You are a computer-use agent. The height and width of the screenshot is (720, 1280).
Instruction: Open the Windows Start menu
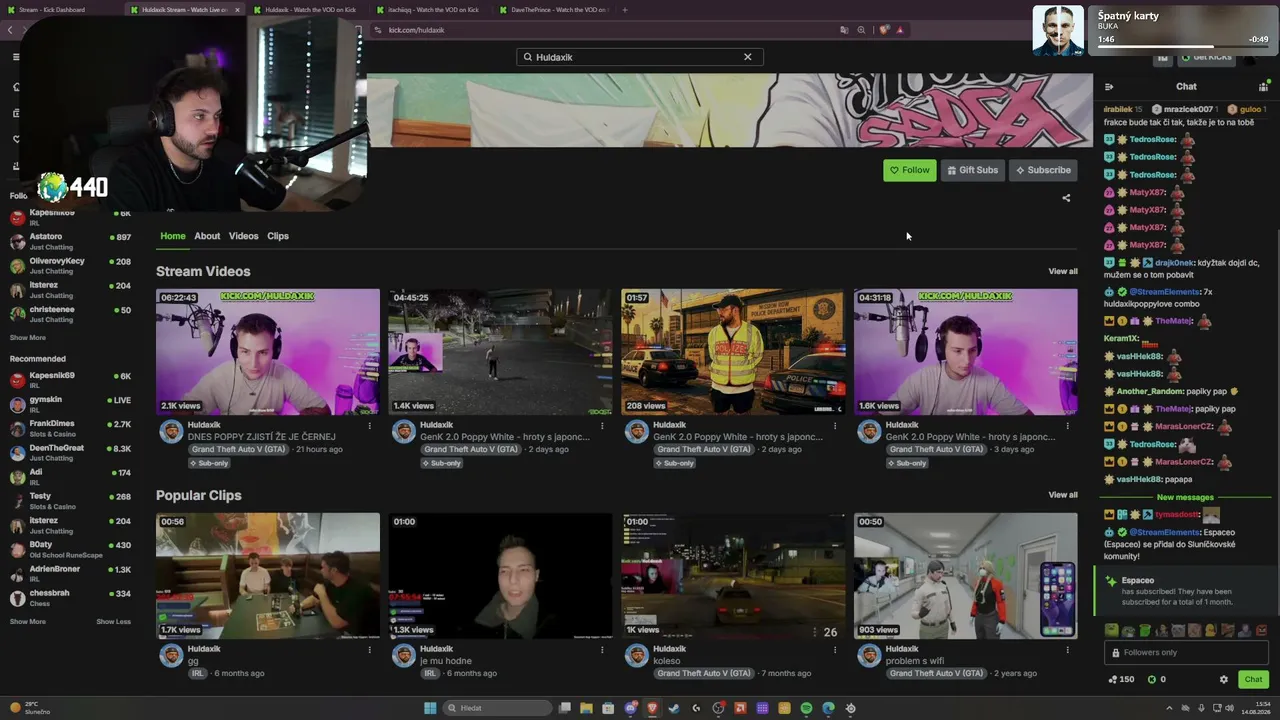[430, 708]
